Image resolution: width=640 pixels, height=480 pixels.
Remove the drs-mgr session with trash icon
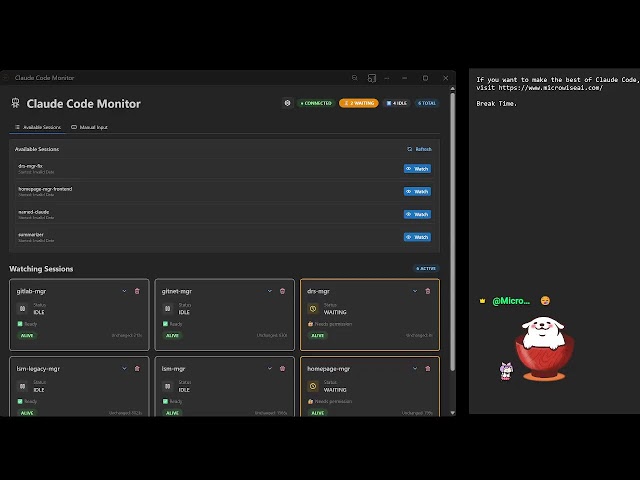point(428,291)
